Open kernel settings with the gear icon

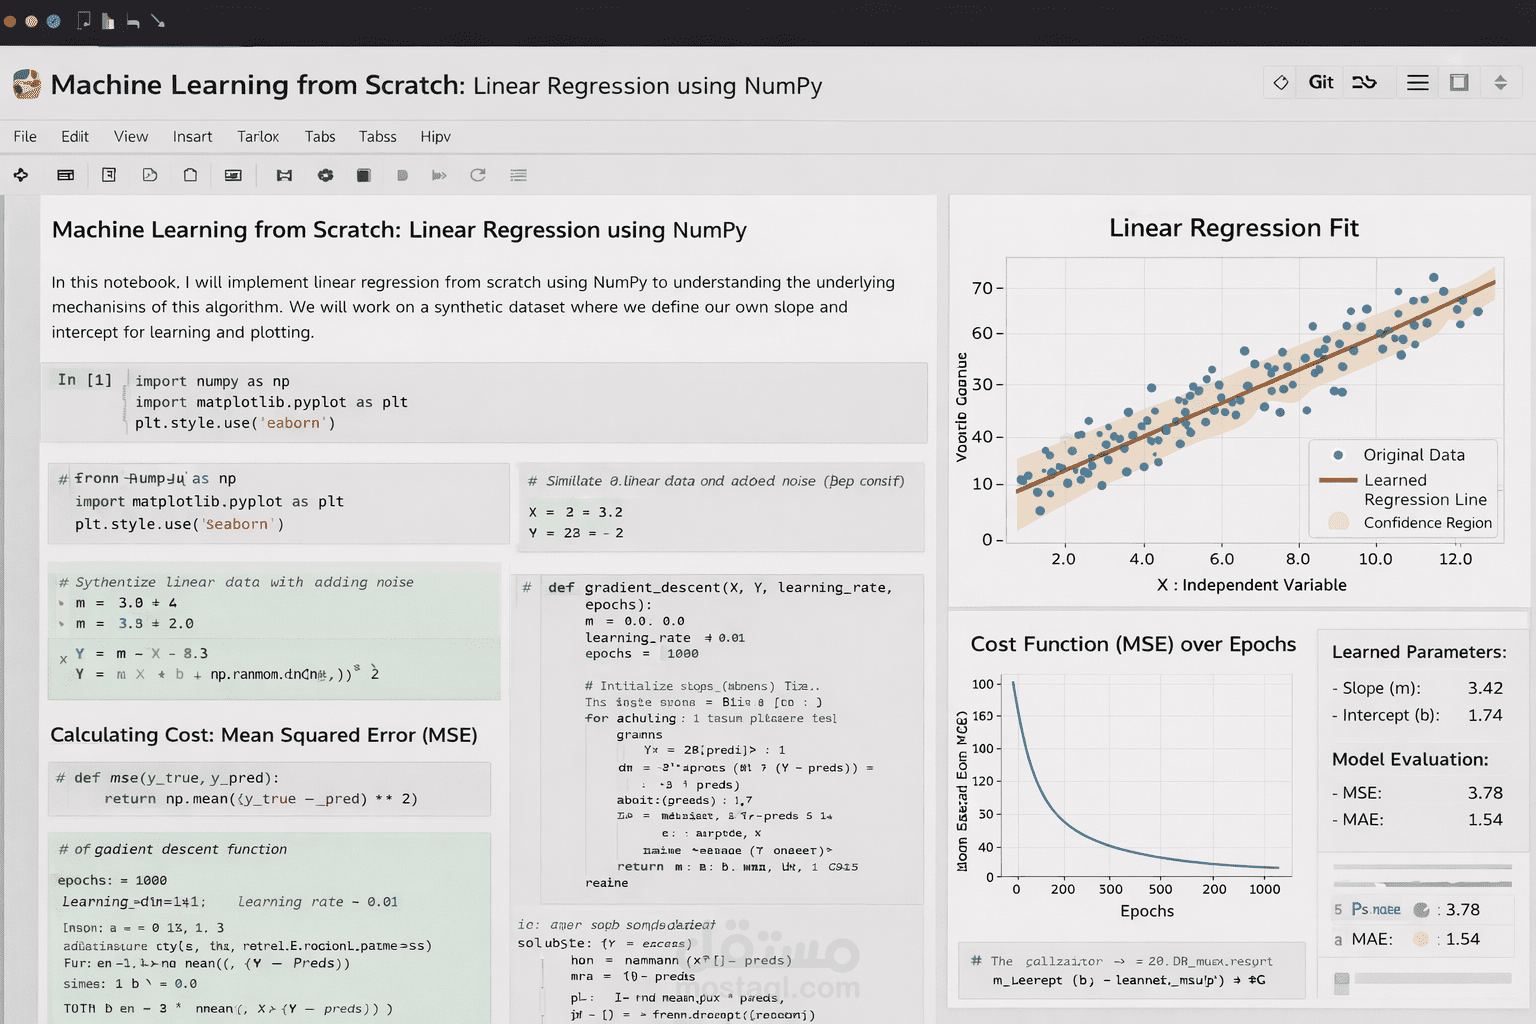coord(325,175)
